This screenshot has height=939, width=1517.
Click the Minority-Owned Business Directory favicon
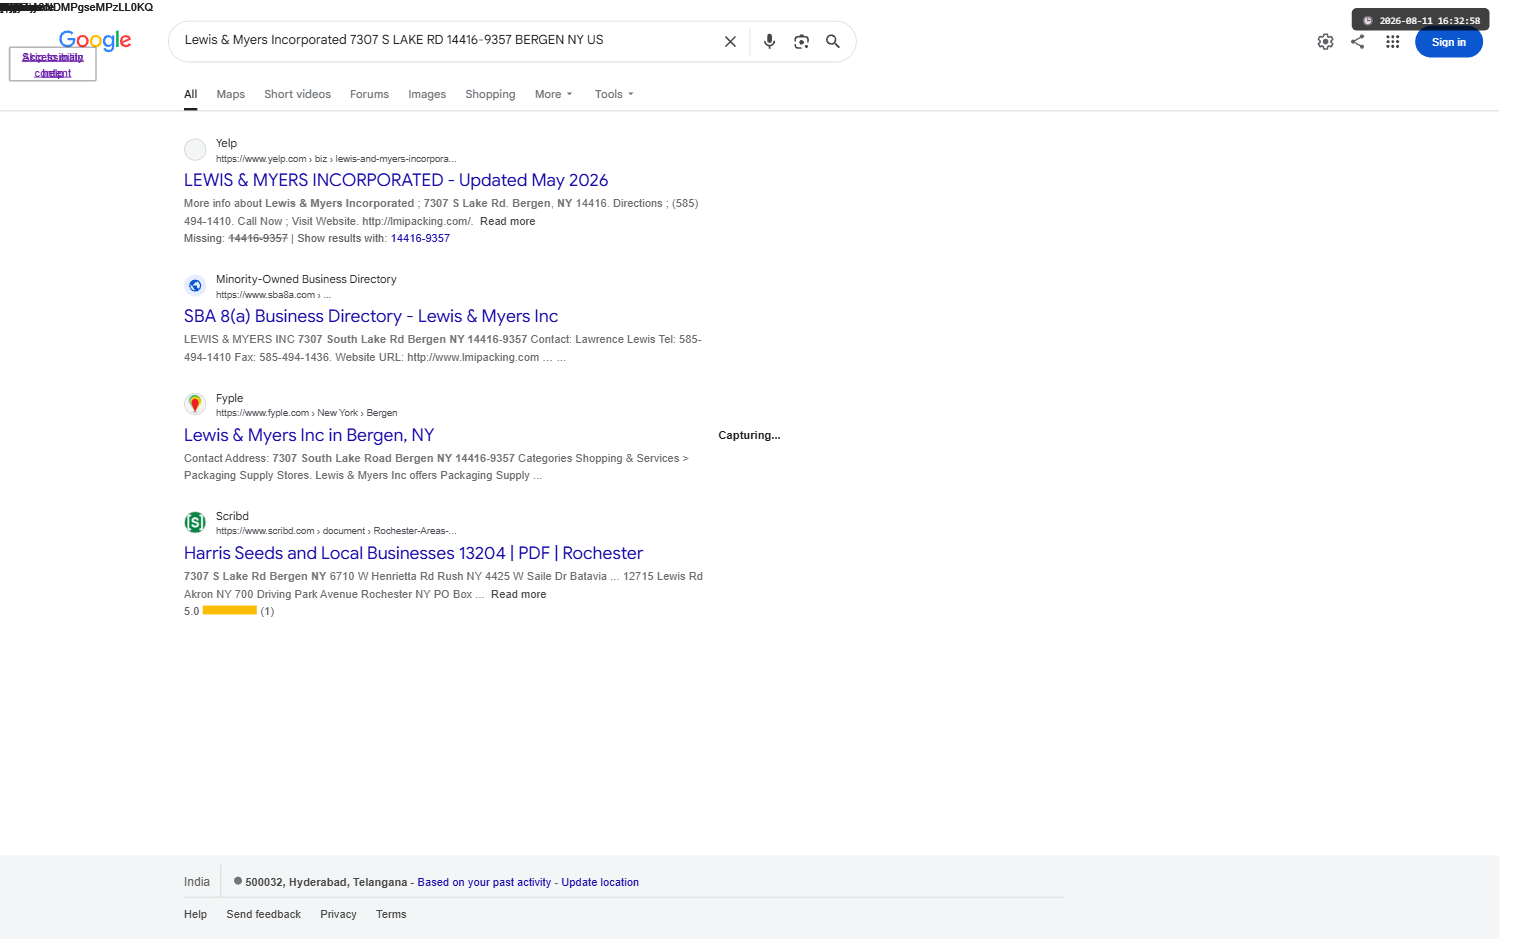click(x=195, y=285)
